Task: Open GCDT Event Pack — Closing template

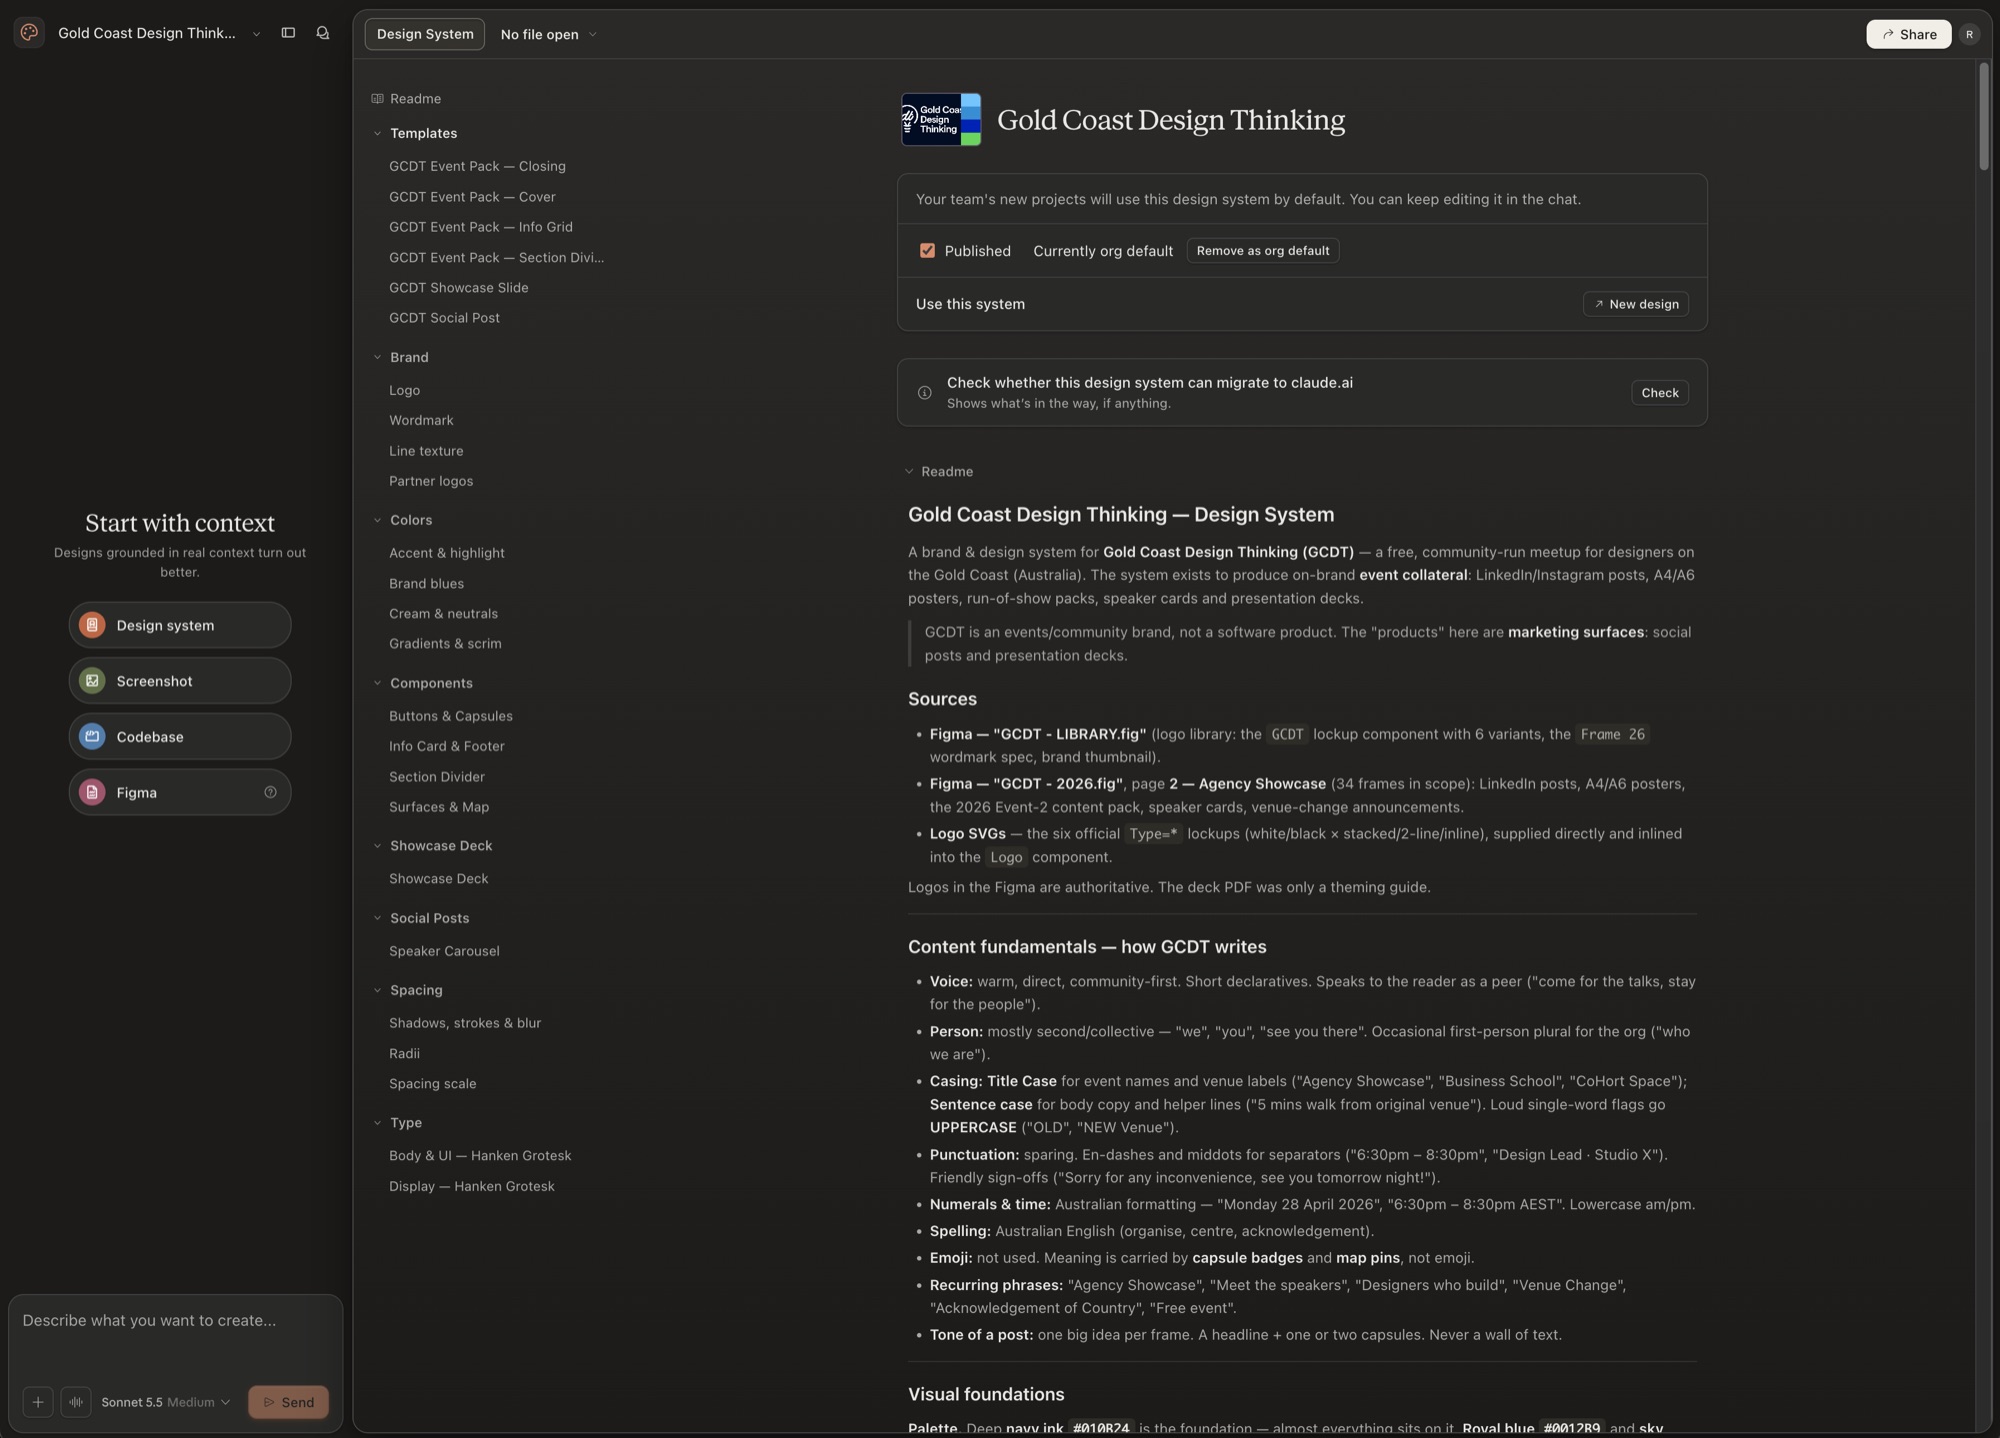Action: [477, 166]
